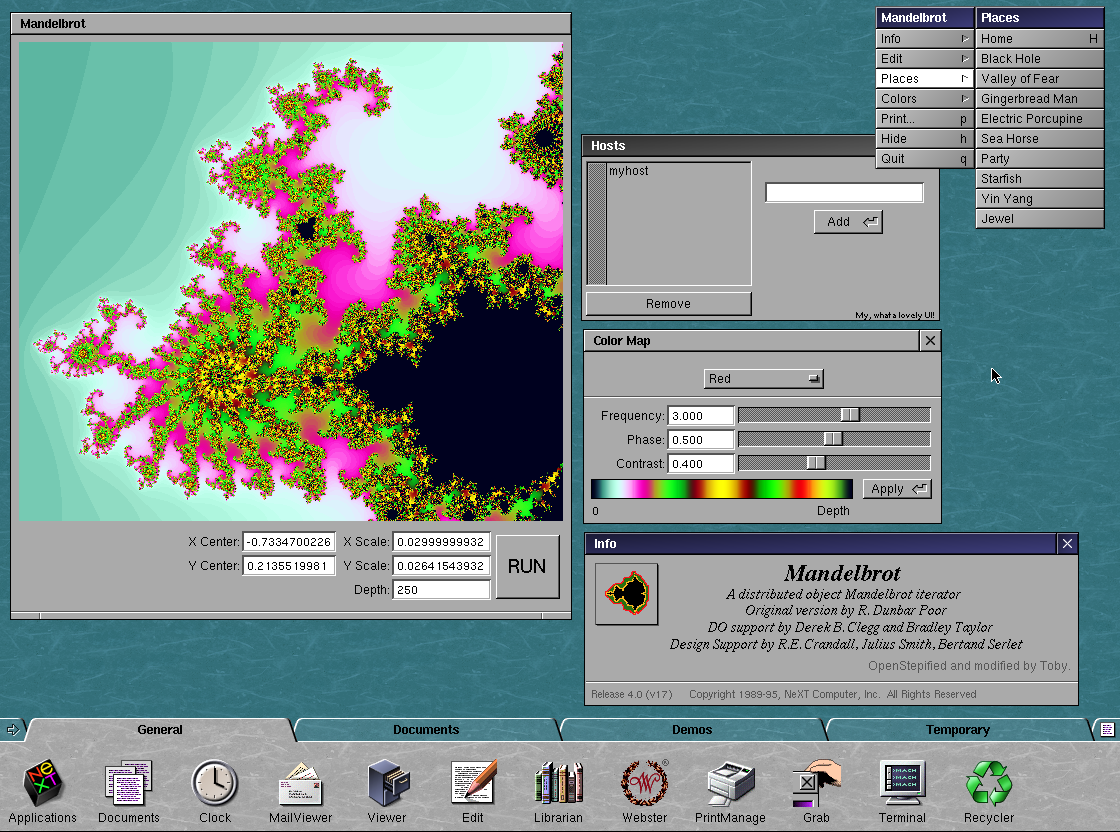Screen dimensions: 1120x832
Task: Open the Terminal app icon
Action: coord(902,783)
